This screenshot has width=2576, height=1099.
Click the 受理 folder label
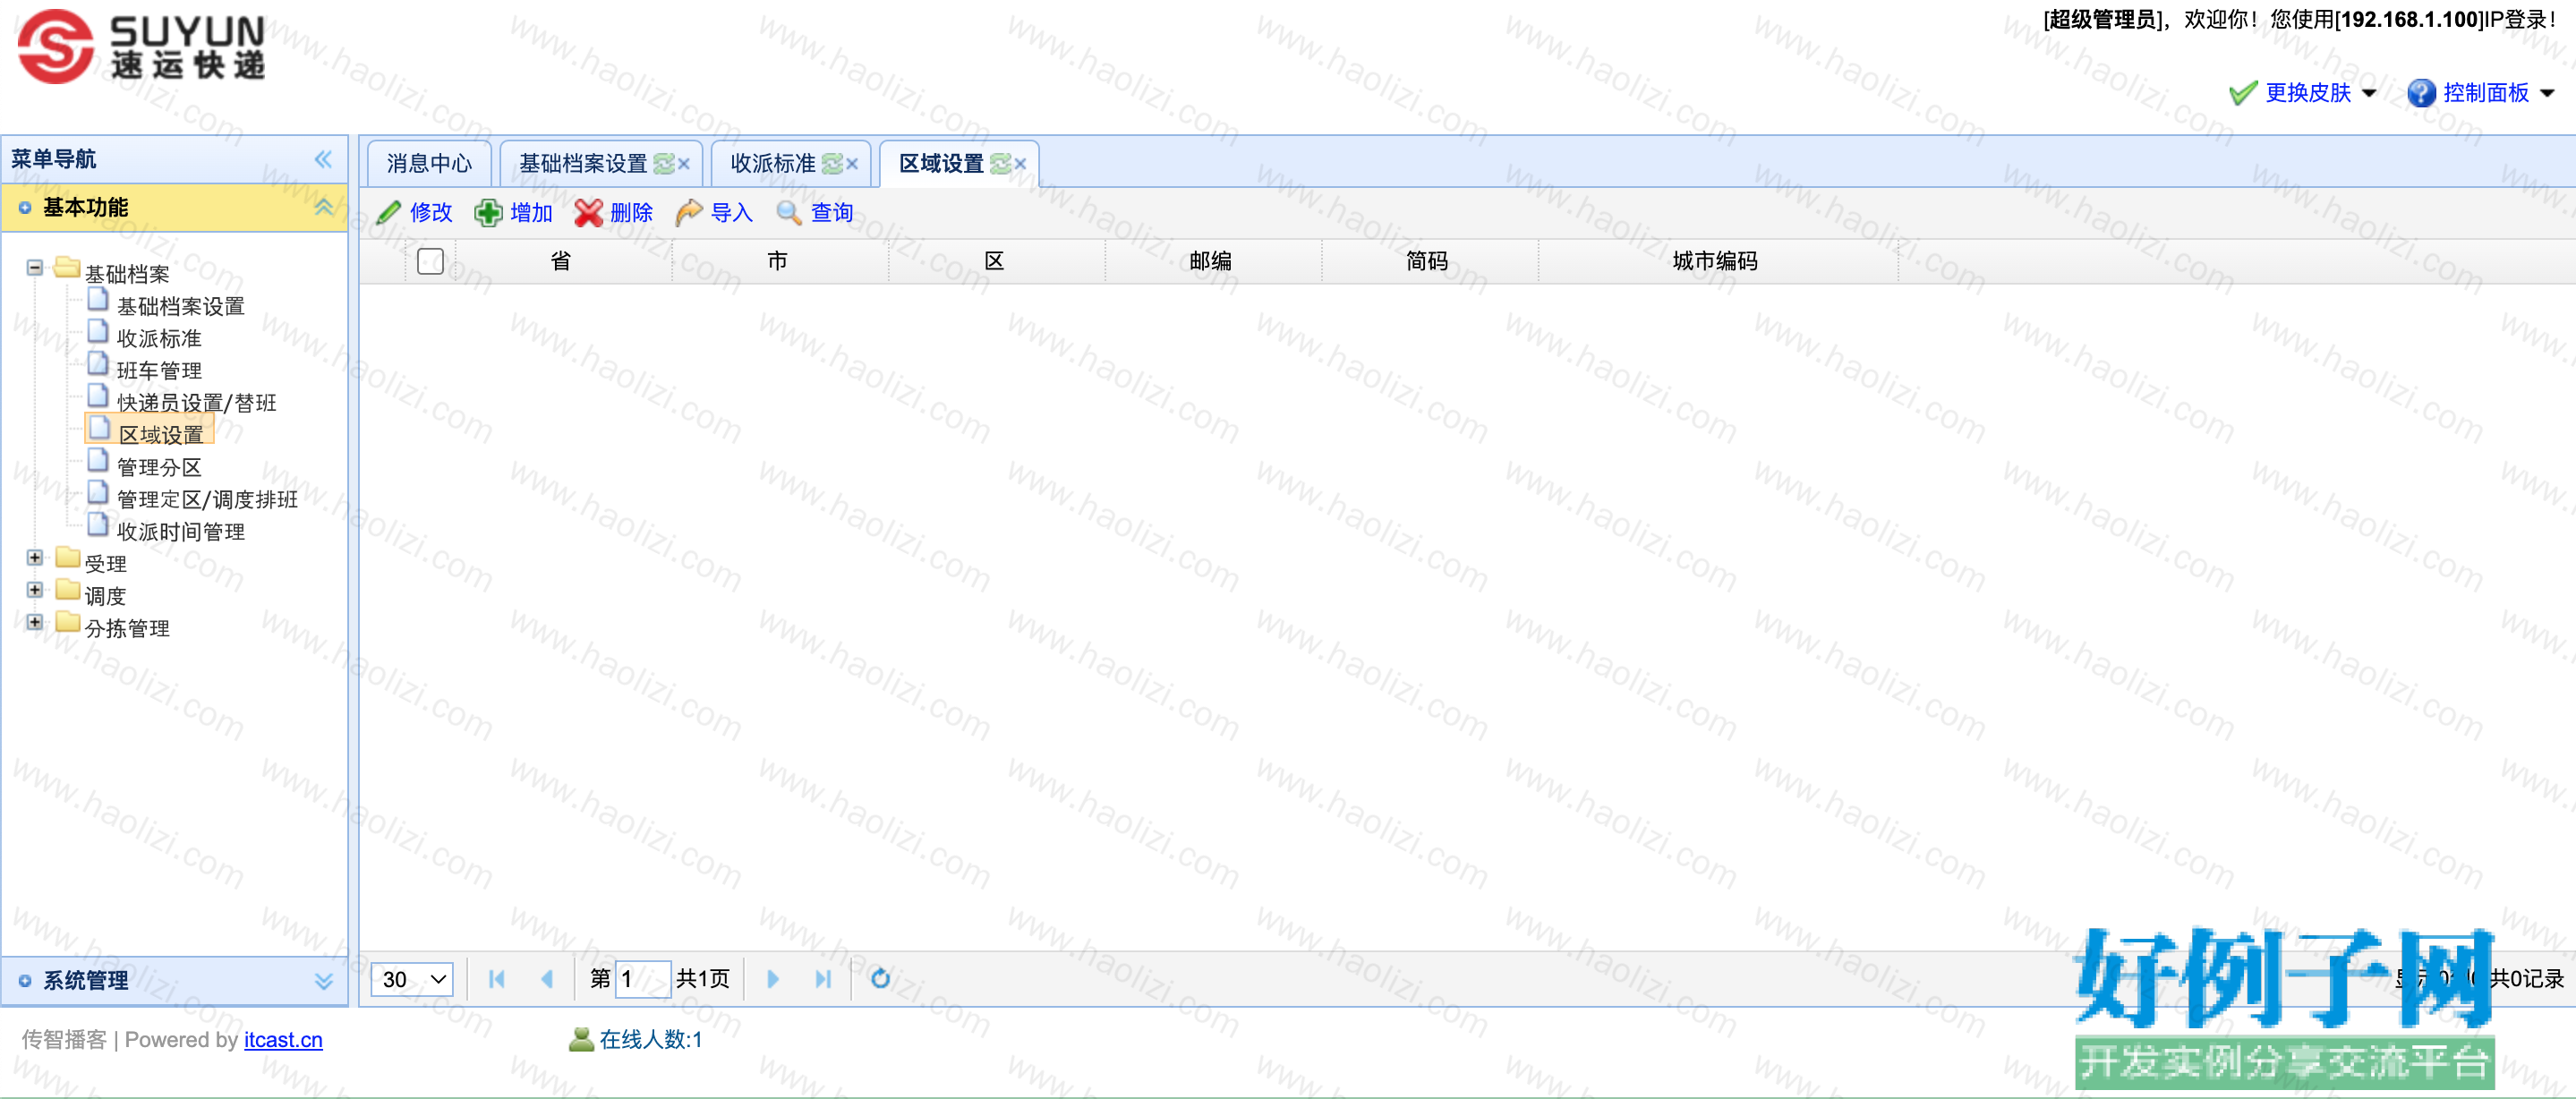point(105,564)
